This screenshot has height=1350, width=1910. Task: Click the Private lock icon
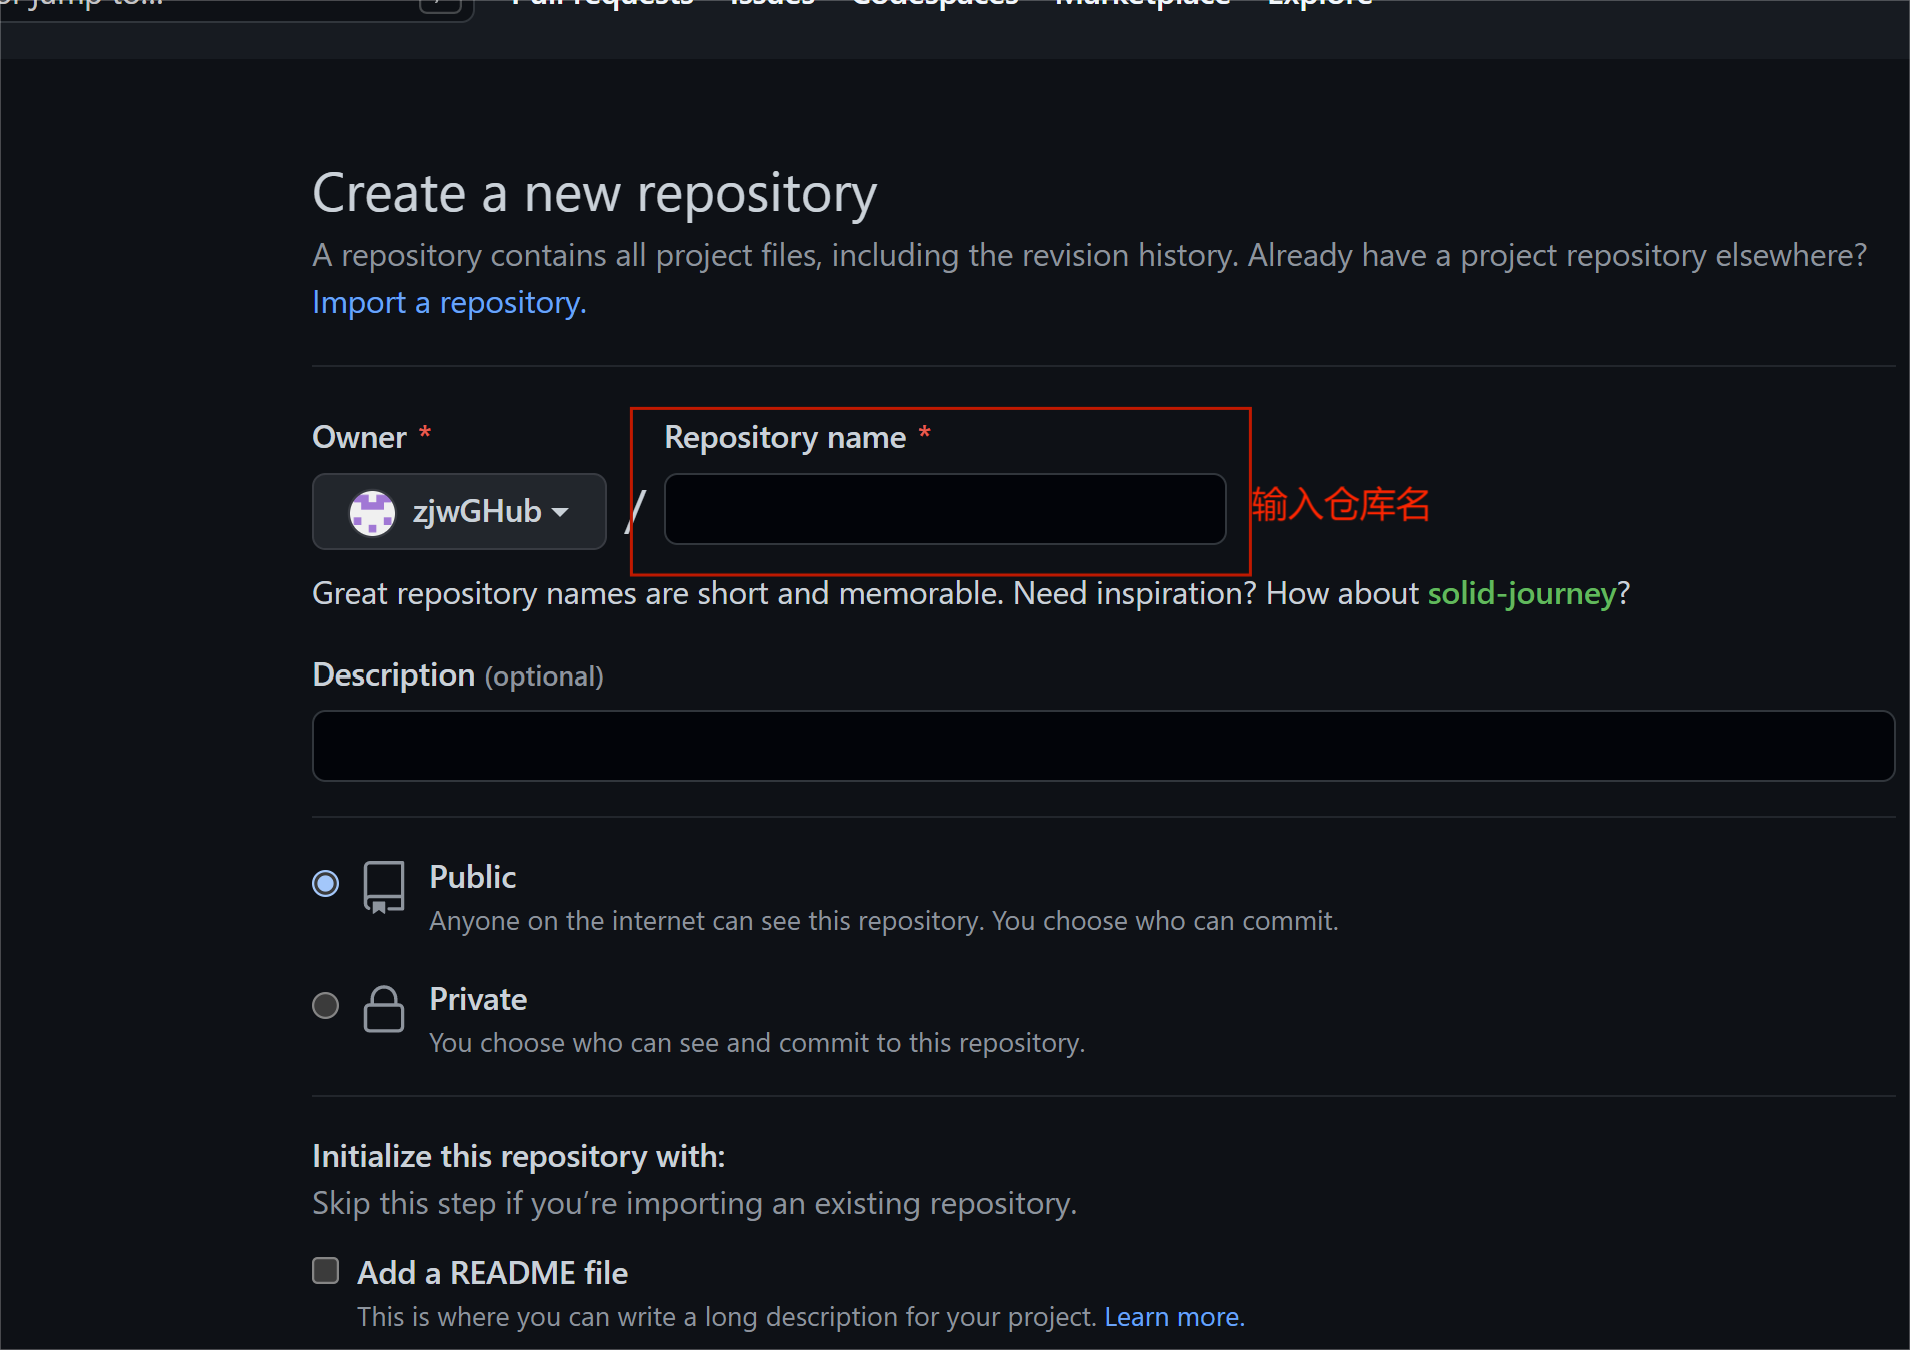point(384,1008)
